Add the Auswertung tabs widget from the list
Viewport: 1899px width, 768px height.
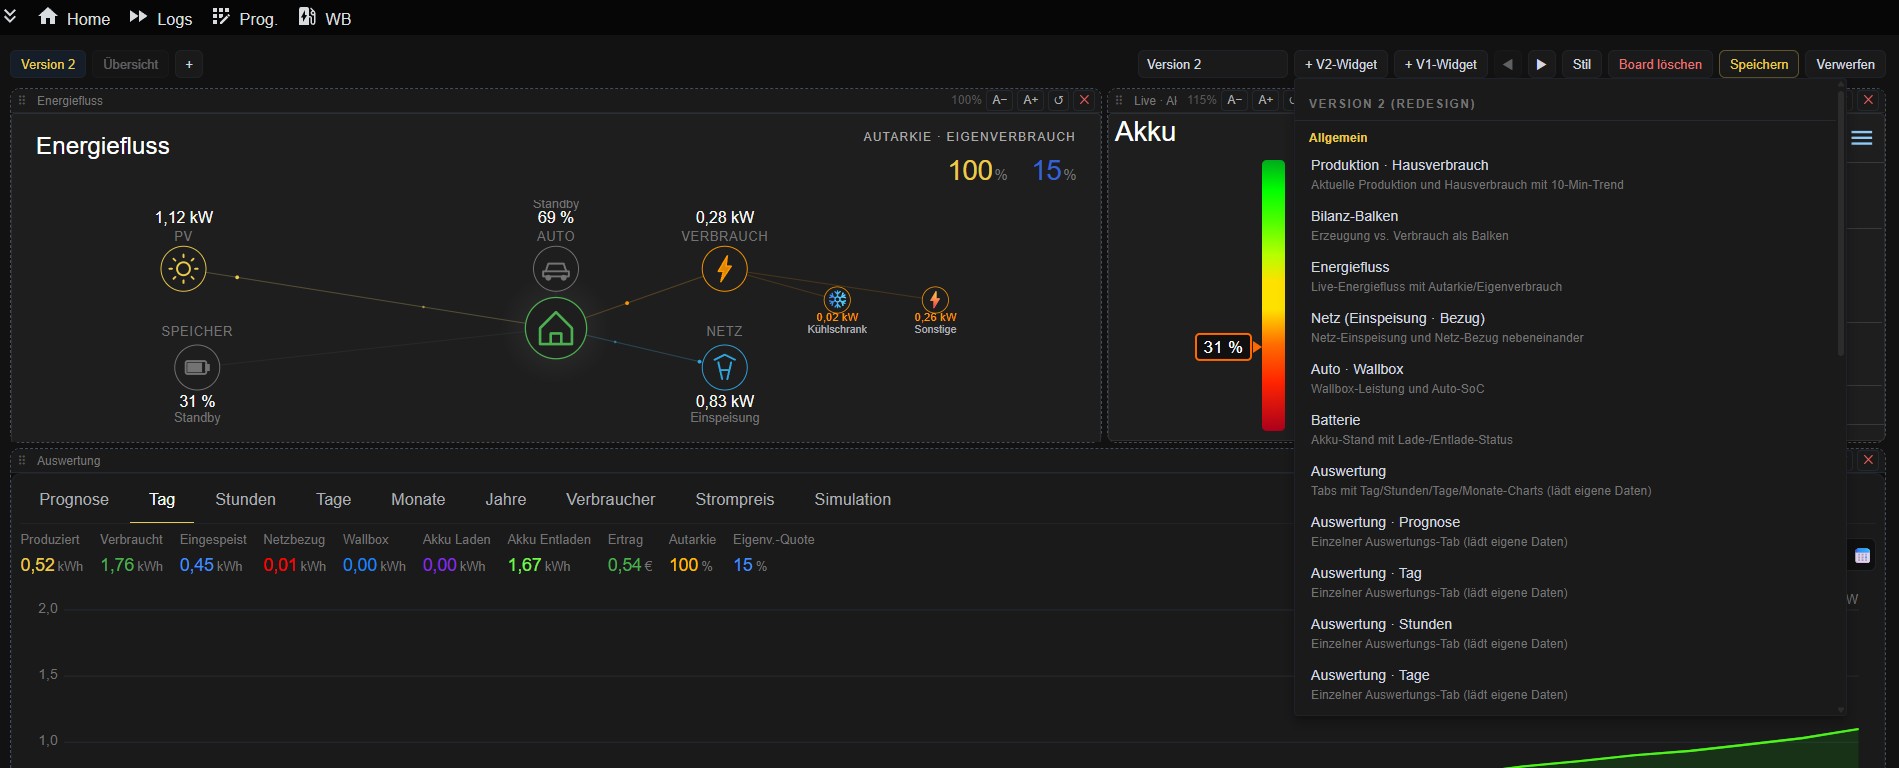click(1566, 480)
